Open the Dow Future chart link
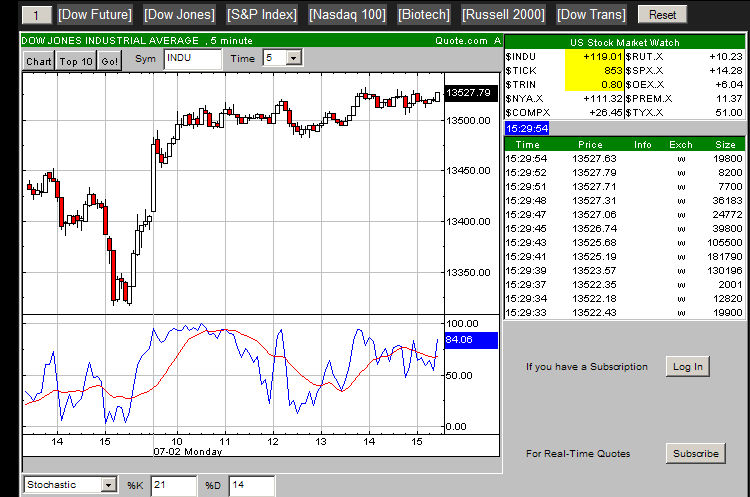Screen dimensions: 750x497 click(x=95, y=14)
